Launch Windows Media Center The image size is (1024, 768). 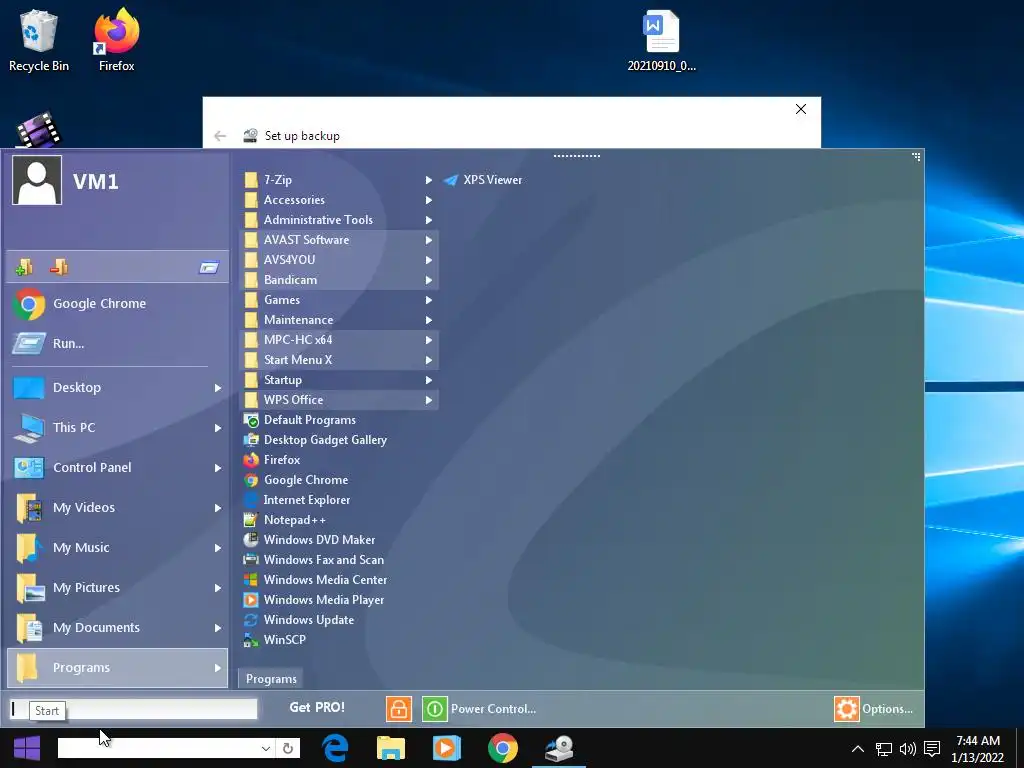pyautogui.click(x=315, y=580)
